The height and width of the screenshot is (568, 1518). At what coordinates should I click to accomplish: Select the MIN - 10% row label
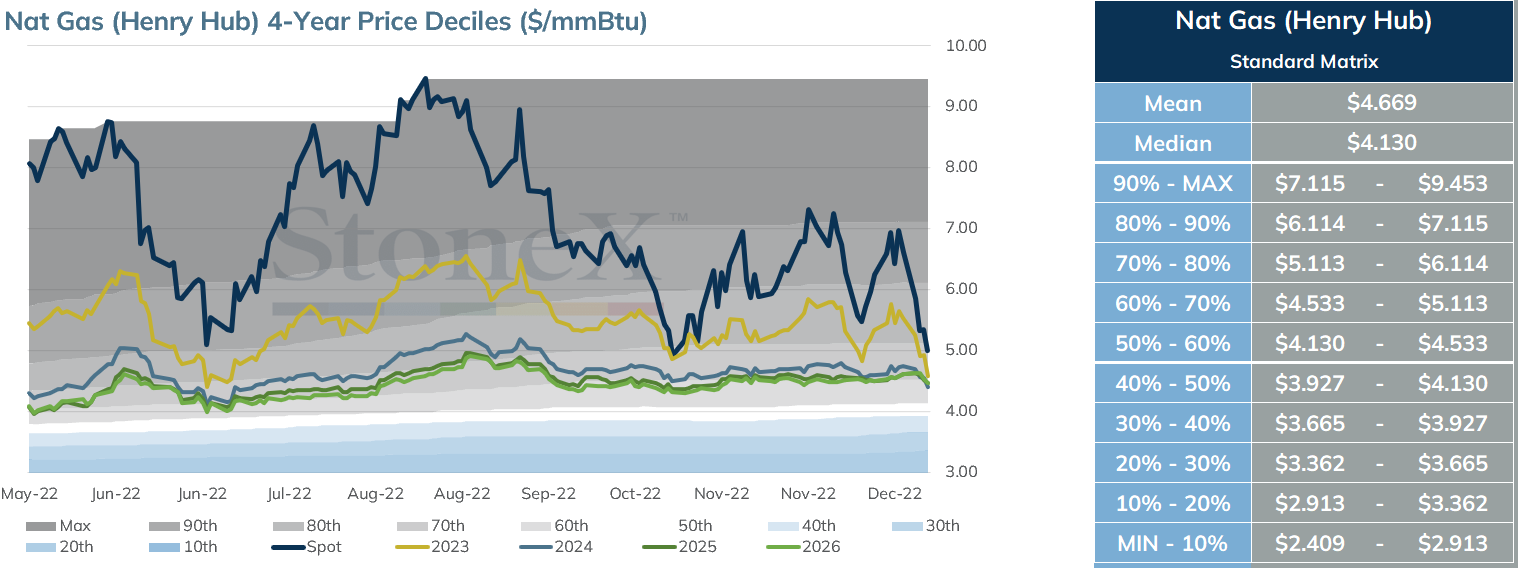[1173, 543]
